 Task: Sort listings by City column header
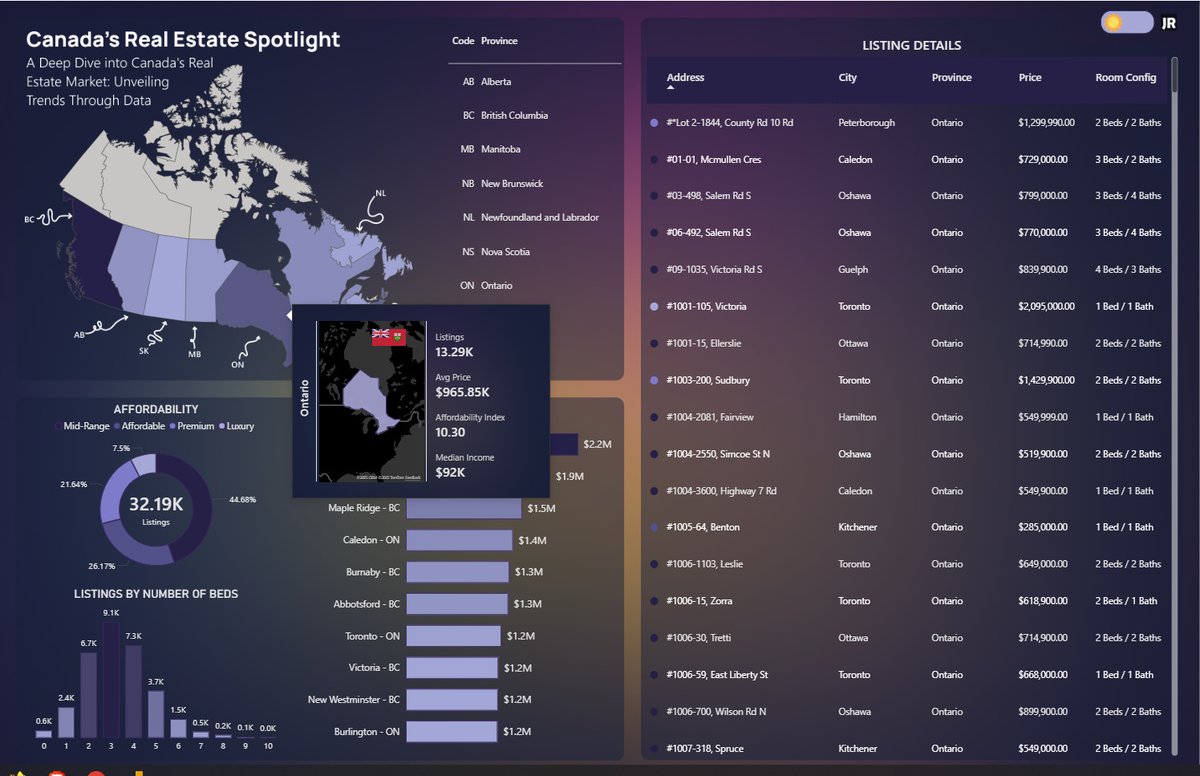pos(847,77)
